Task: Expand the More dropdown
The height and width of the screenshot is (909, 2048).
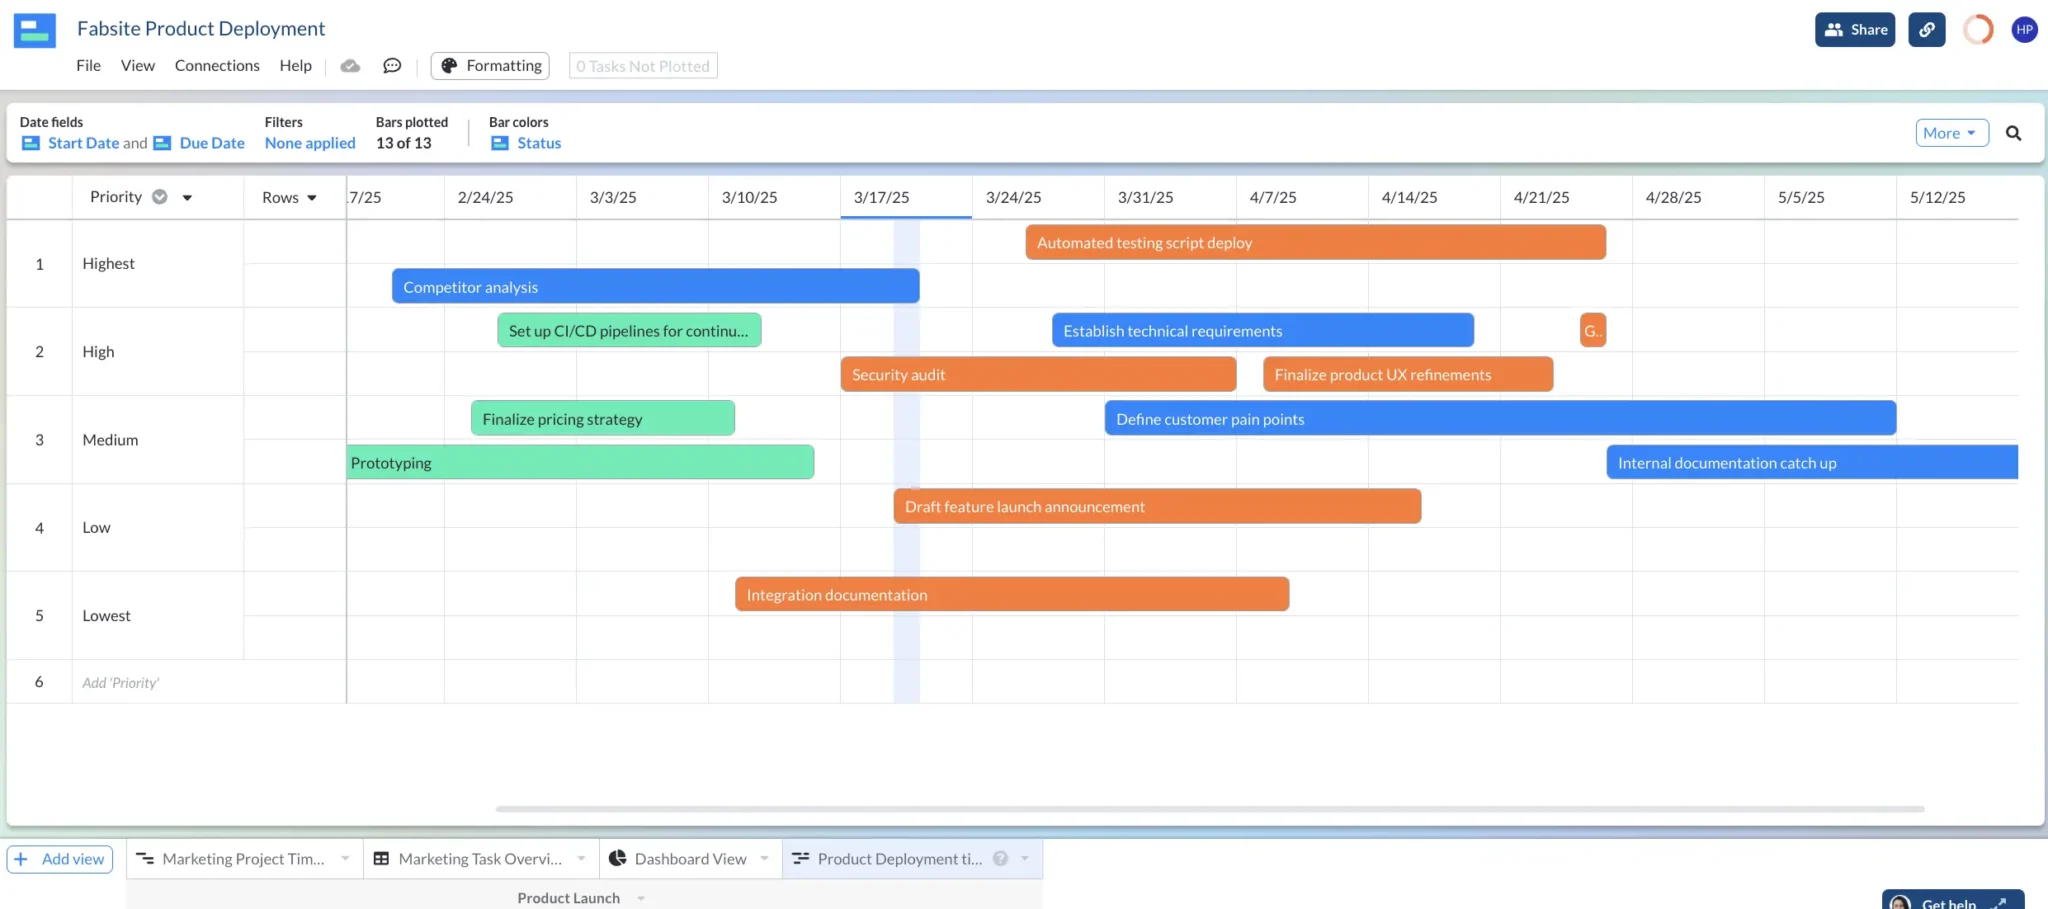Action: pos(1952,133)
